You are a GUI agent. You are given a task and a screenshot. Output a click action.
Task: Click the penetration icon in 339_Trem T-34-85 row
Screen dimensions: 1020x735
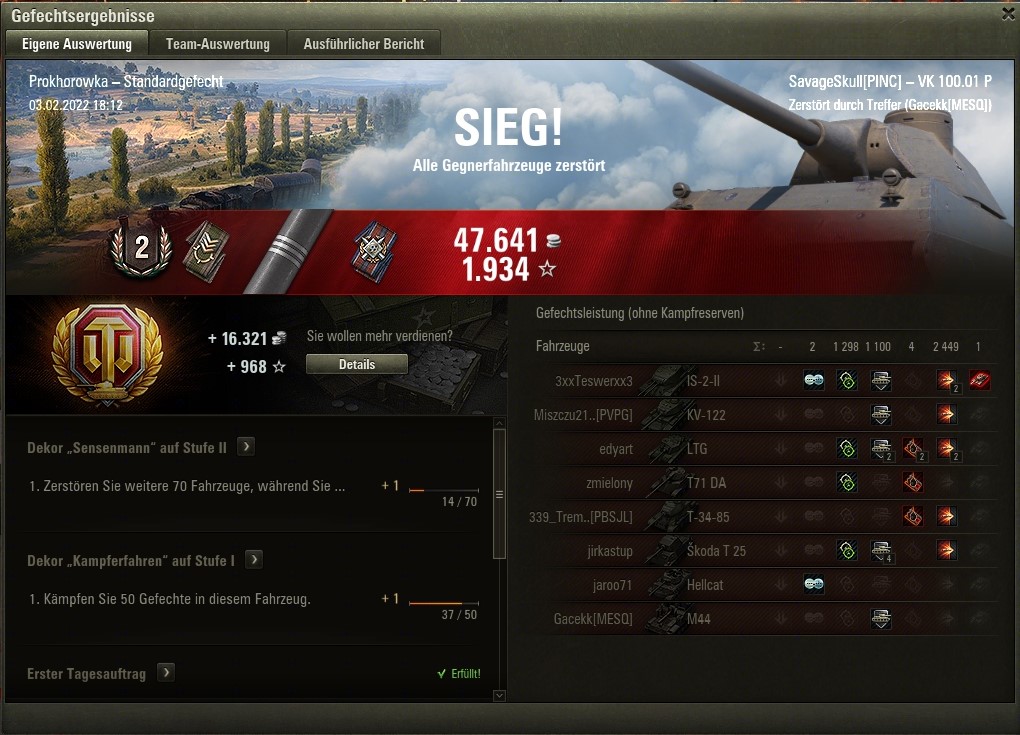[946, 516]
